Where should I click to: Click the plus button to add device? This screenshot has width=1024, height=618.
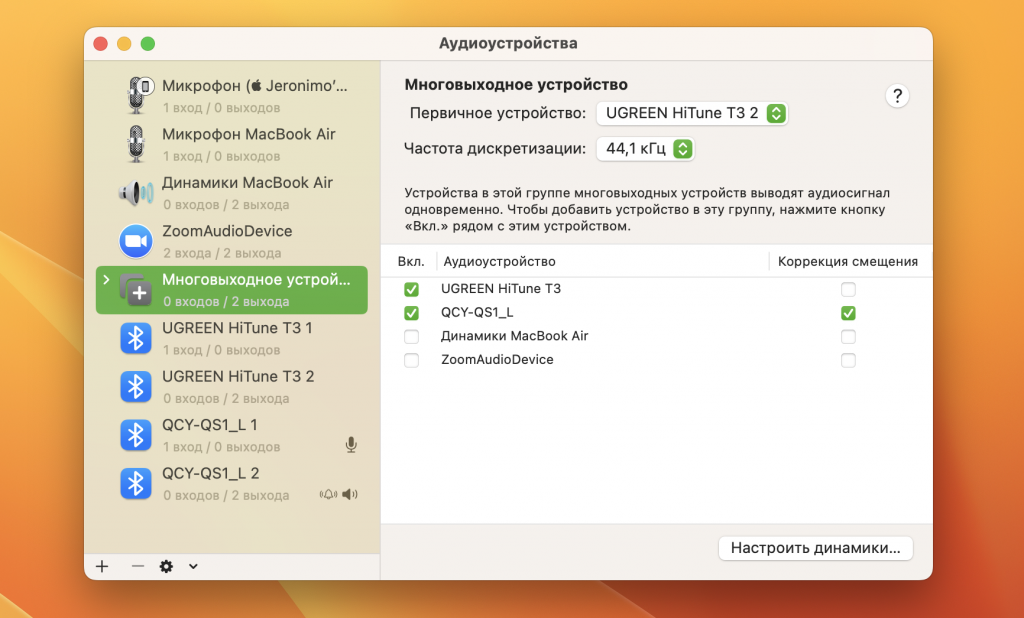[102, 566]
